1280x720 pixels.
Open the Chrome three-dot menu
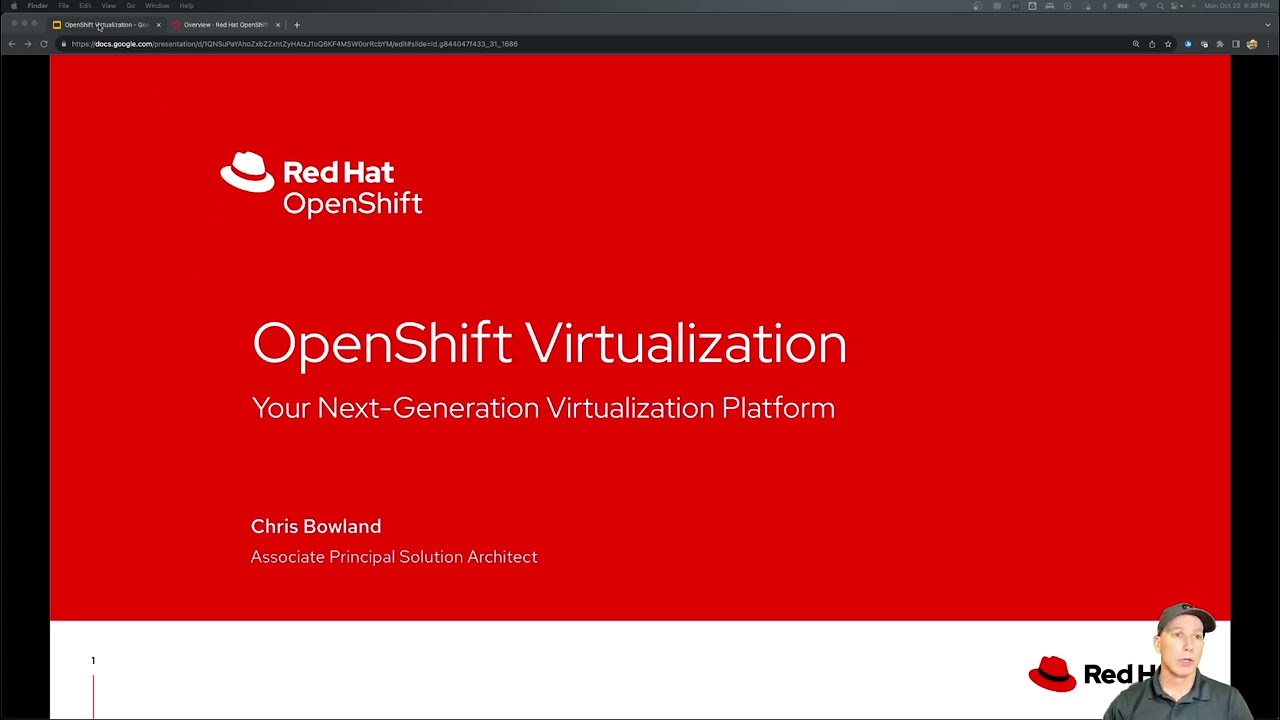point(1268,44)
